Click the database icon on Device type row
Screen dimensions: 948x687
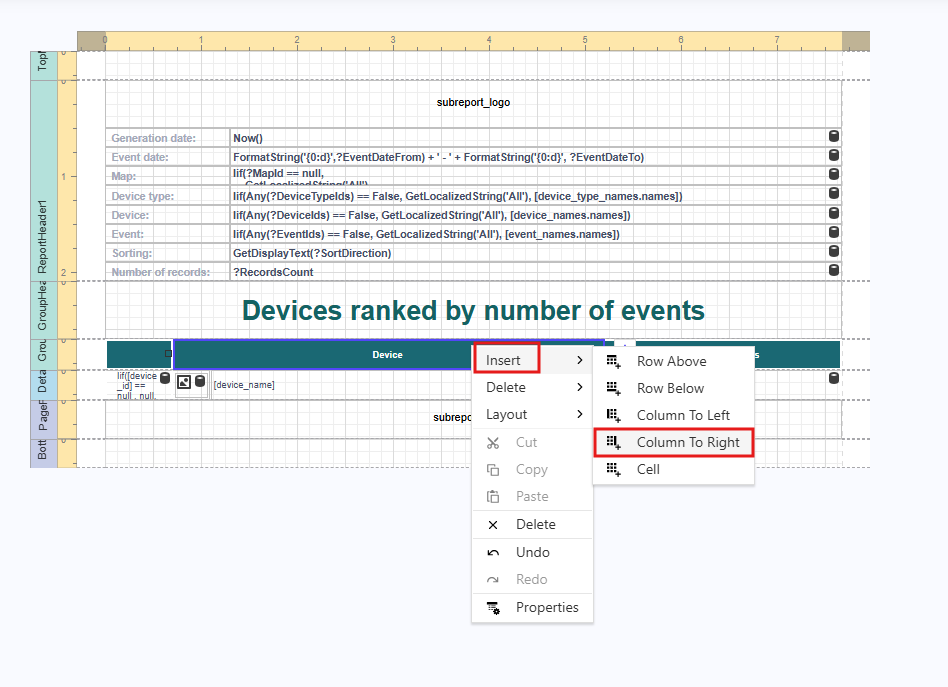click(833, 194)
